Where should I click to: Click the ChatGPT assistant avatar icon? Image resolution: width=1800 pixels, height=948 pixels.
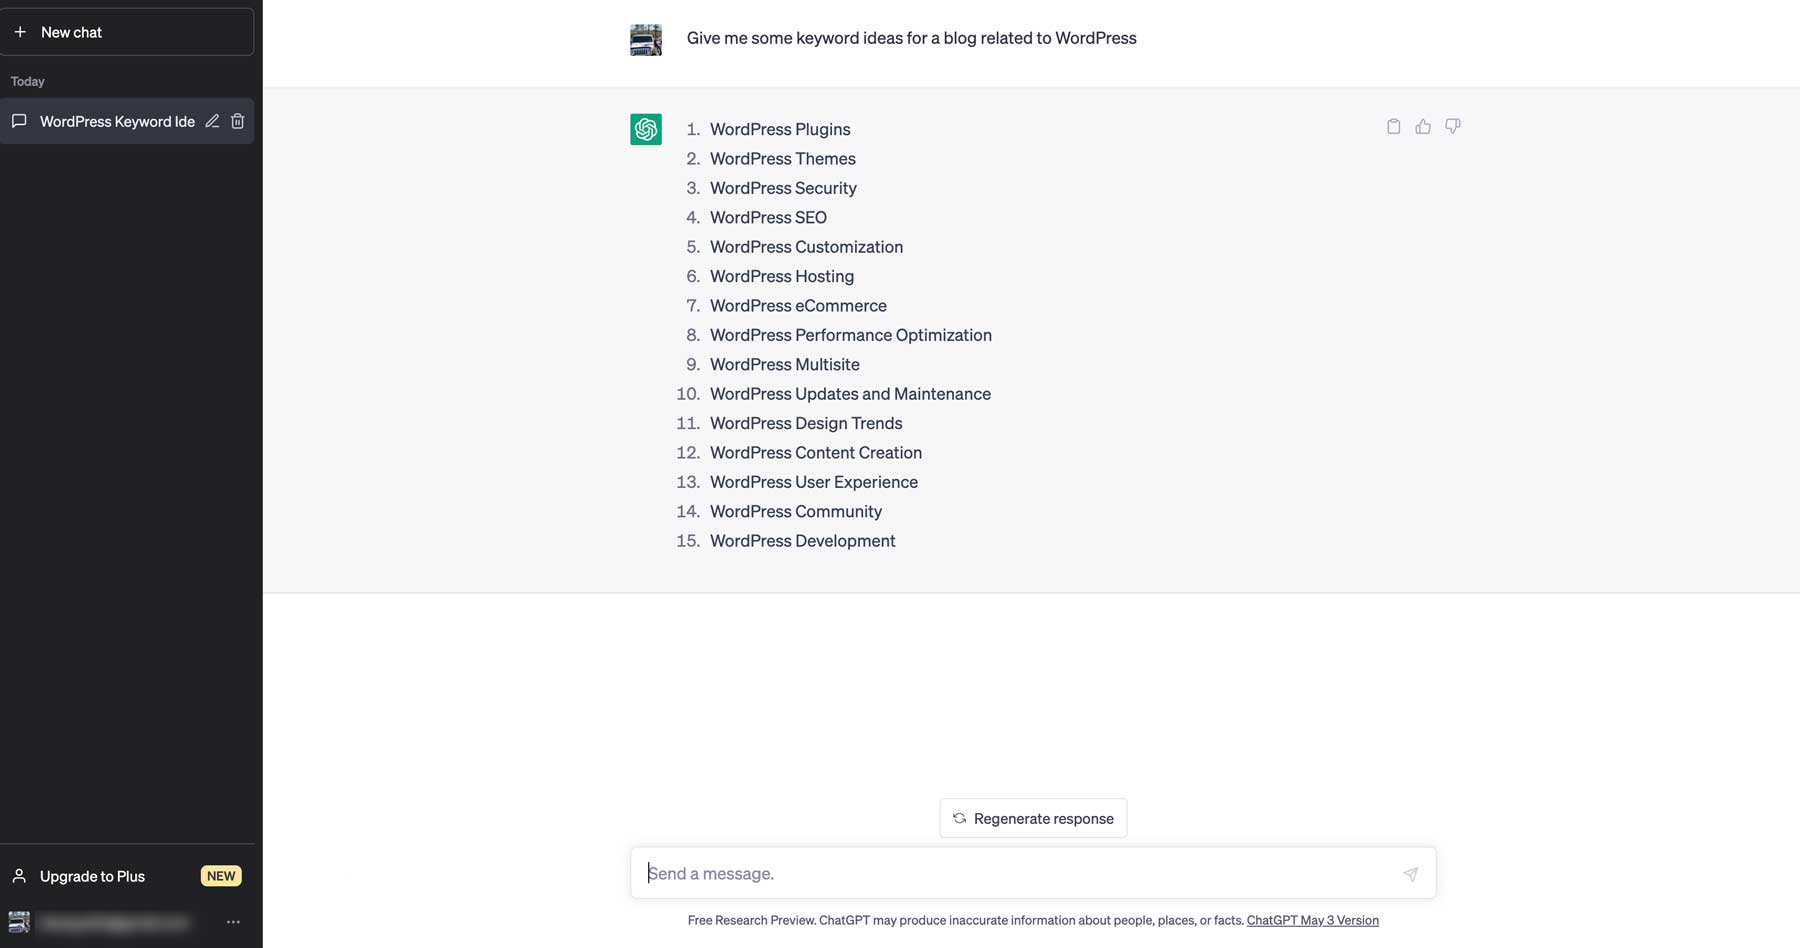click(x=646, y=129)
